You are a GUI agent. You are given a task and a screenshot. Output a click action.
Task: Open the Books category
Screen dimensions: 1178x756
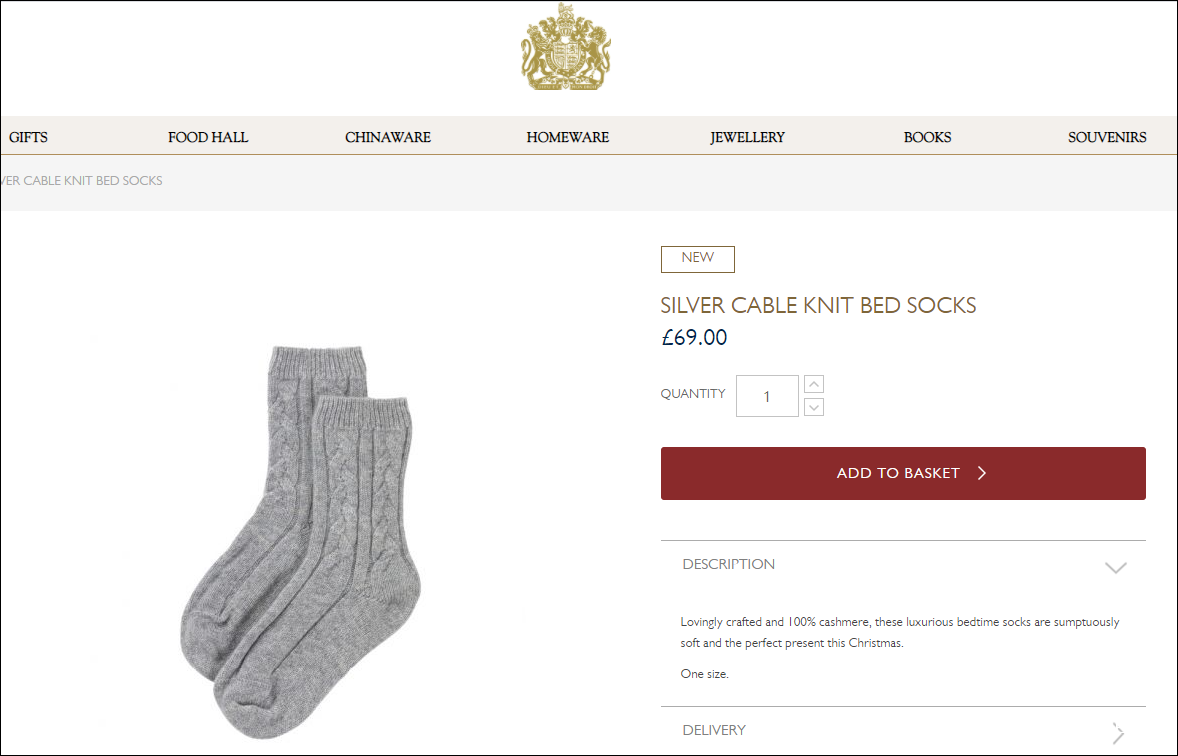[x=927, y=137]
